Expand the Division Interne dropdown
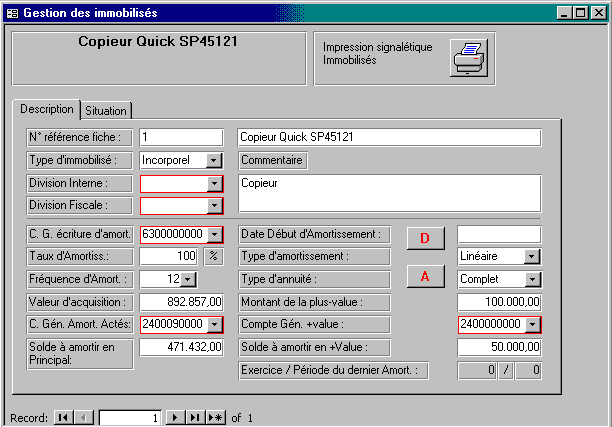The width and height of the screenshot is (612, 427). click(214, 183)
